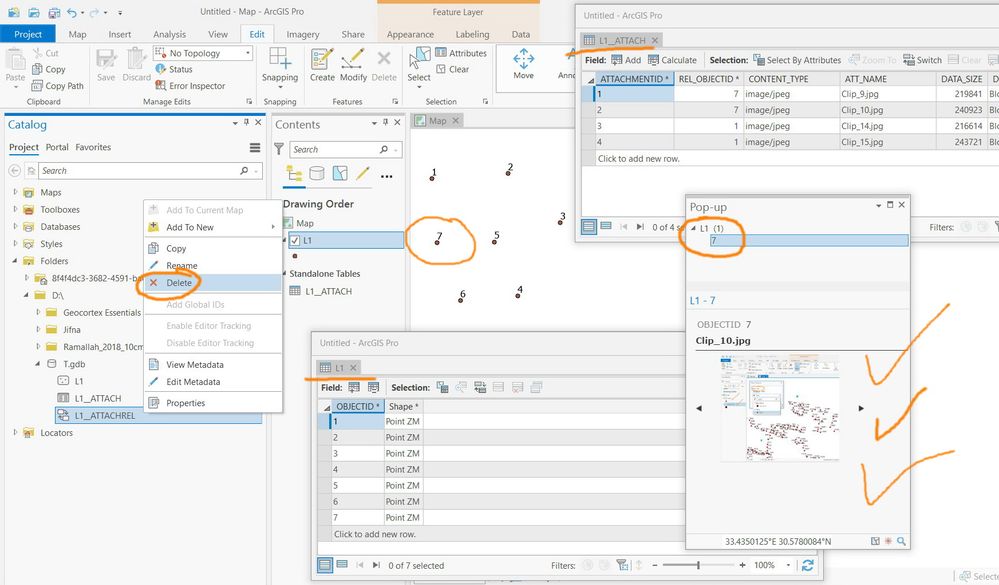Switch to the Imagery ribbon tab
The height and width of the screenshot is (585, 999).
[x=303, y=34]
